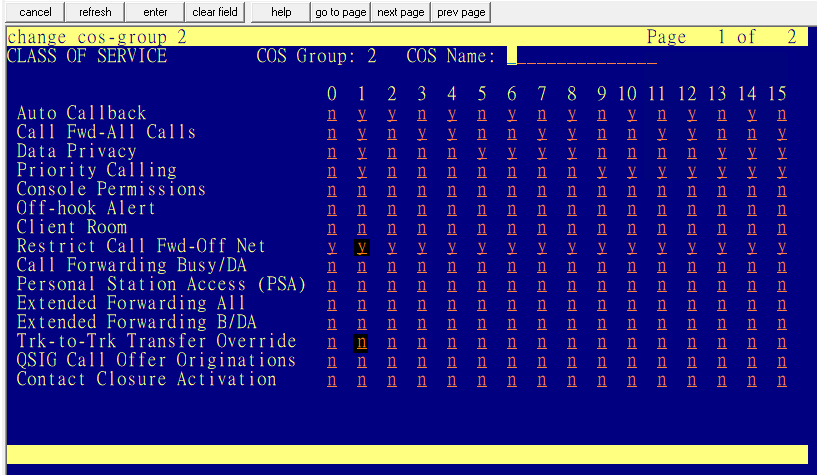Click the 'Trk-to-Trk Transfer Override' label
Screen dimensions: 817x475
(x=156, y=341)
